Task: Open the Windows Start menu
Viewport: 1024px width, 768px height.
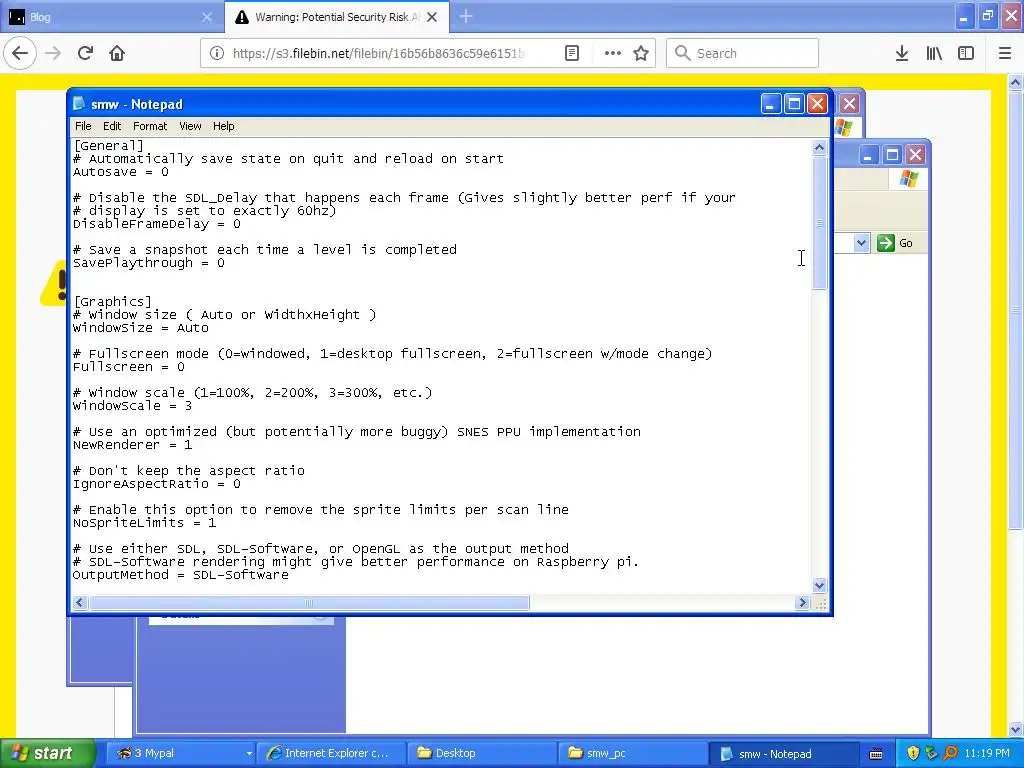Action: tap(47, 753)
